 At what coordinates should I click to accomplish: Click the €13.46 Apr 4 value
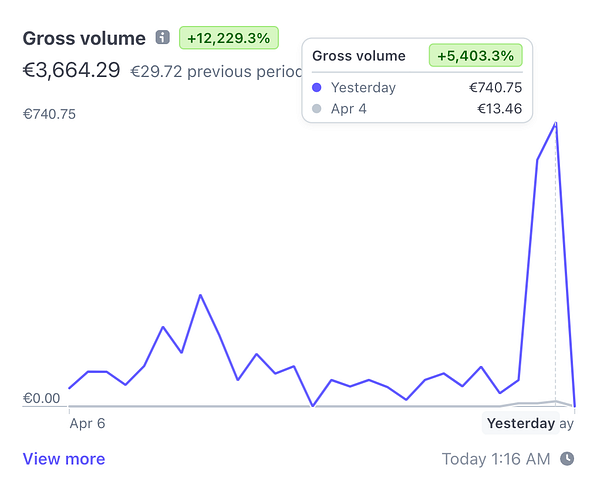point(499,109)
